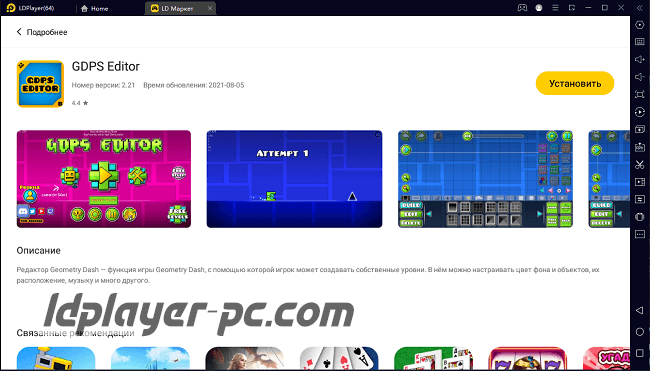
Task: Click the install APK sidebar icon
Action: pyautogui.click(x=640, y=147)
